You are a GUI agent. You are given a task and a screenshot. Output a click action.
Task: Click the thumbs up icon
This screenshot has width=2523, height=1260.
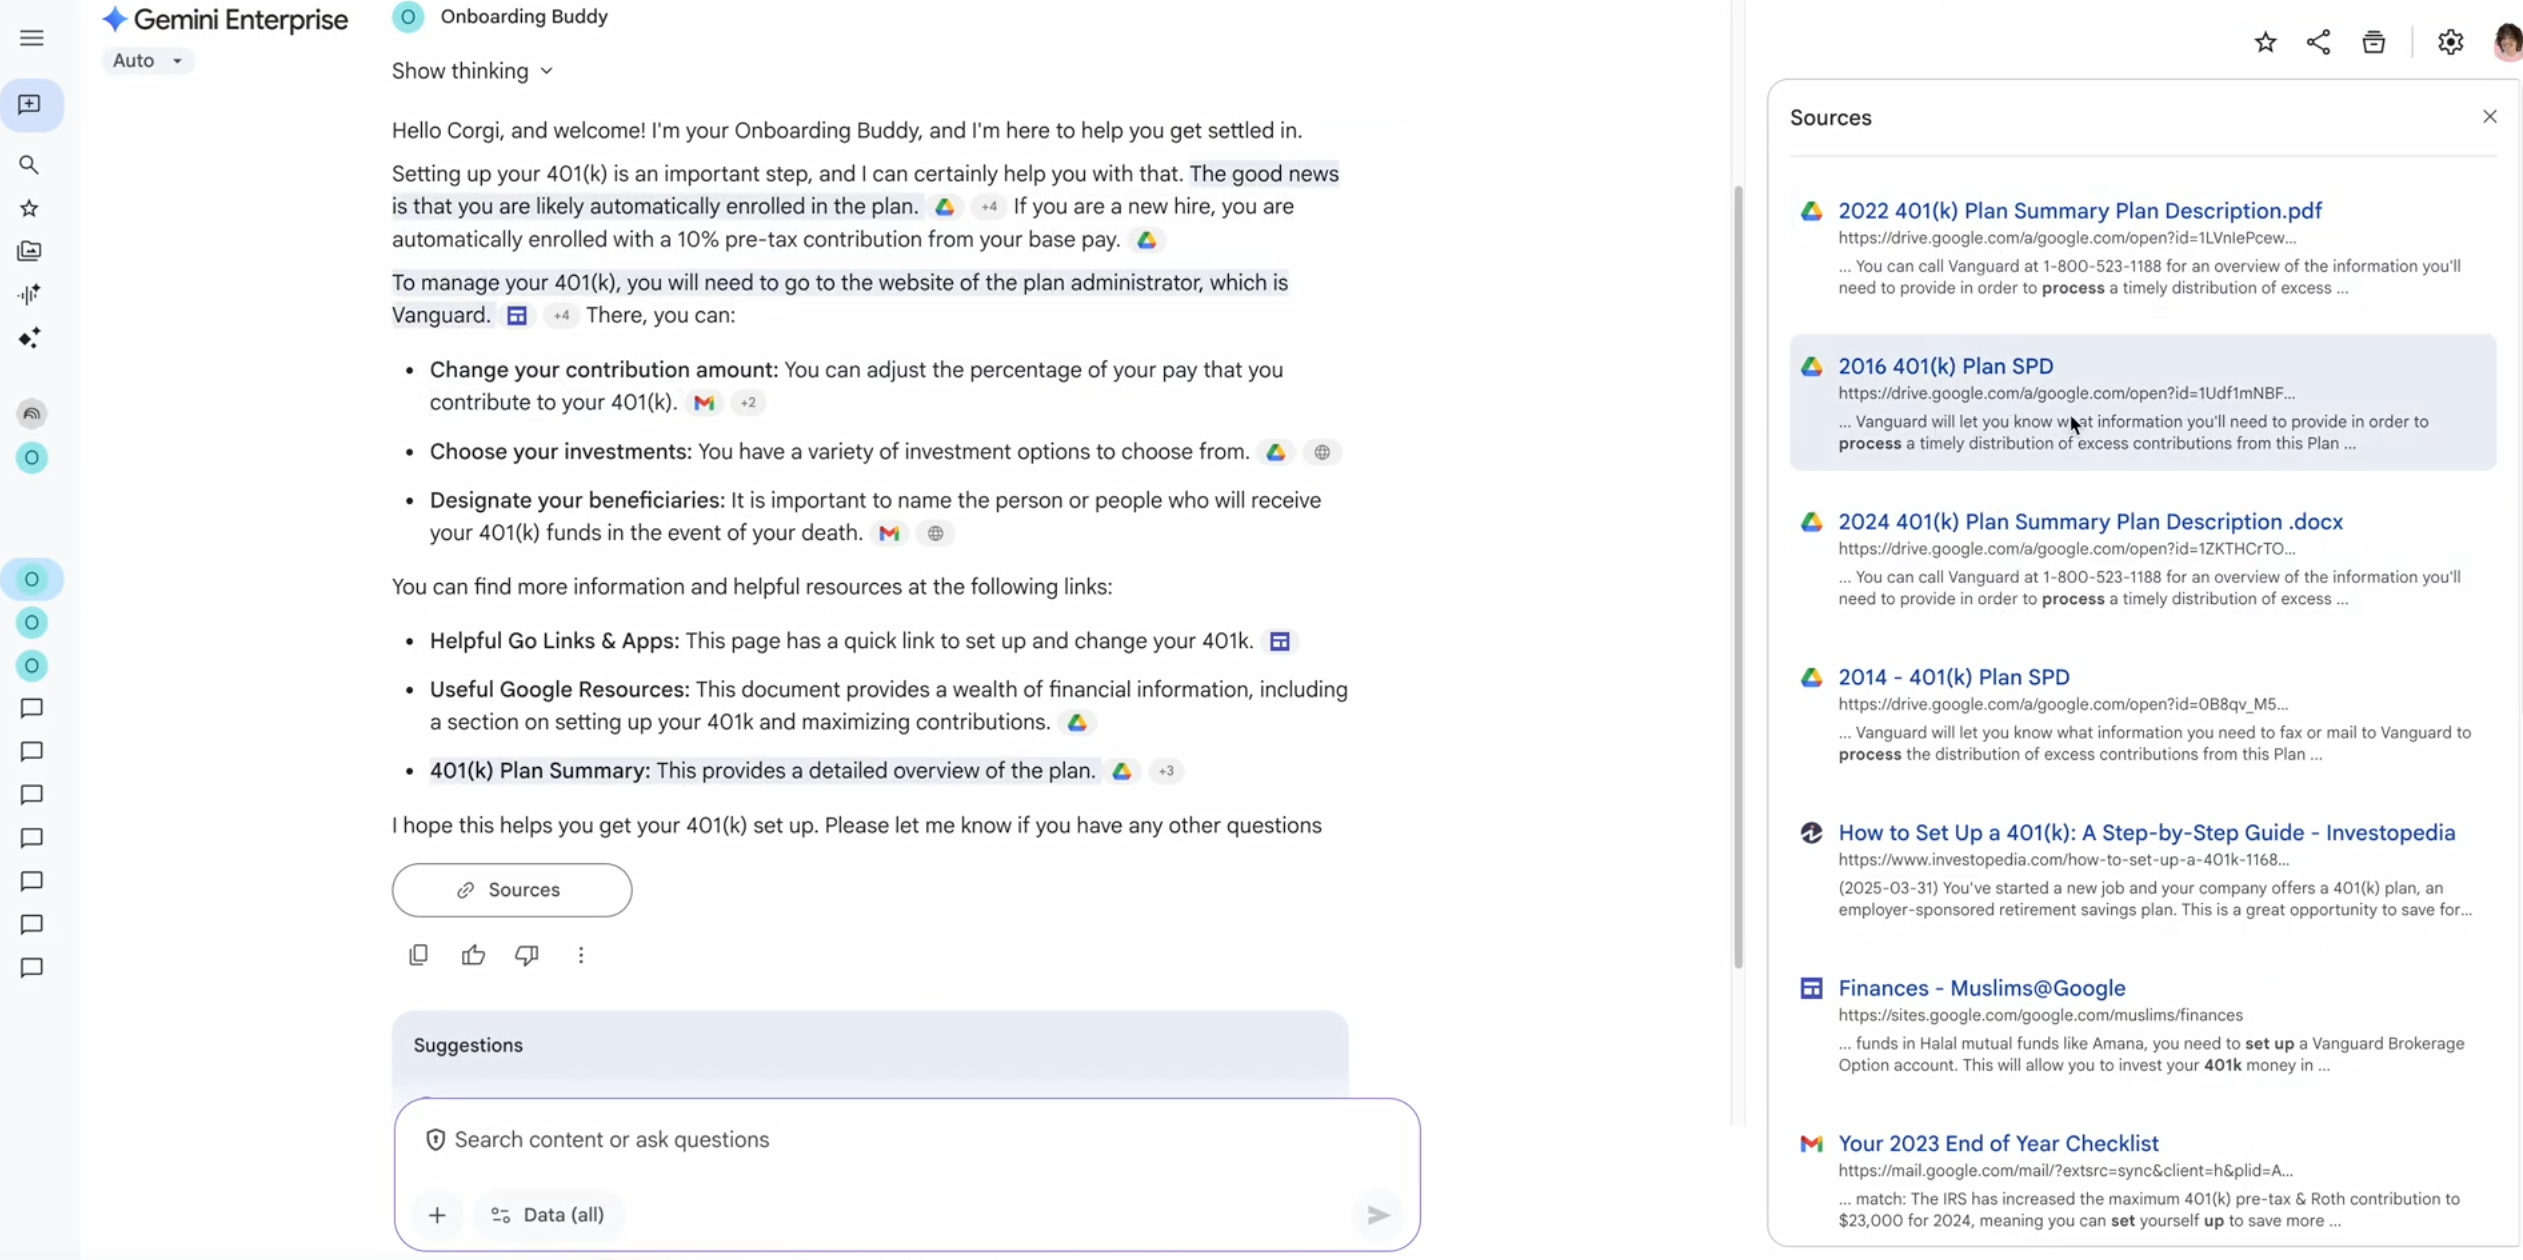[473, 955]
